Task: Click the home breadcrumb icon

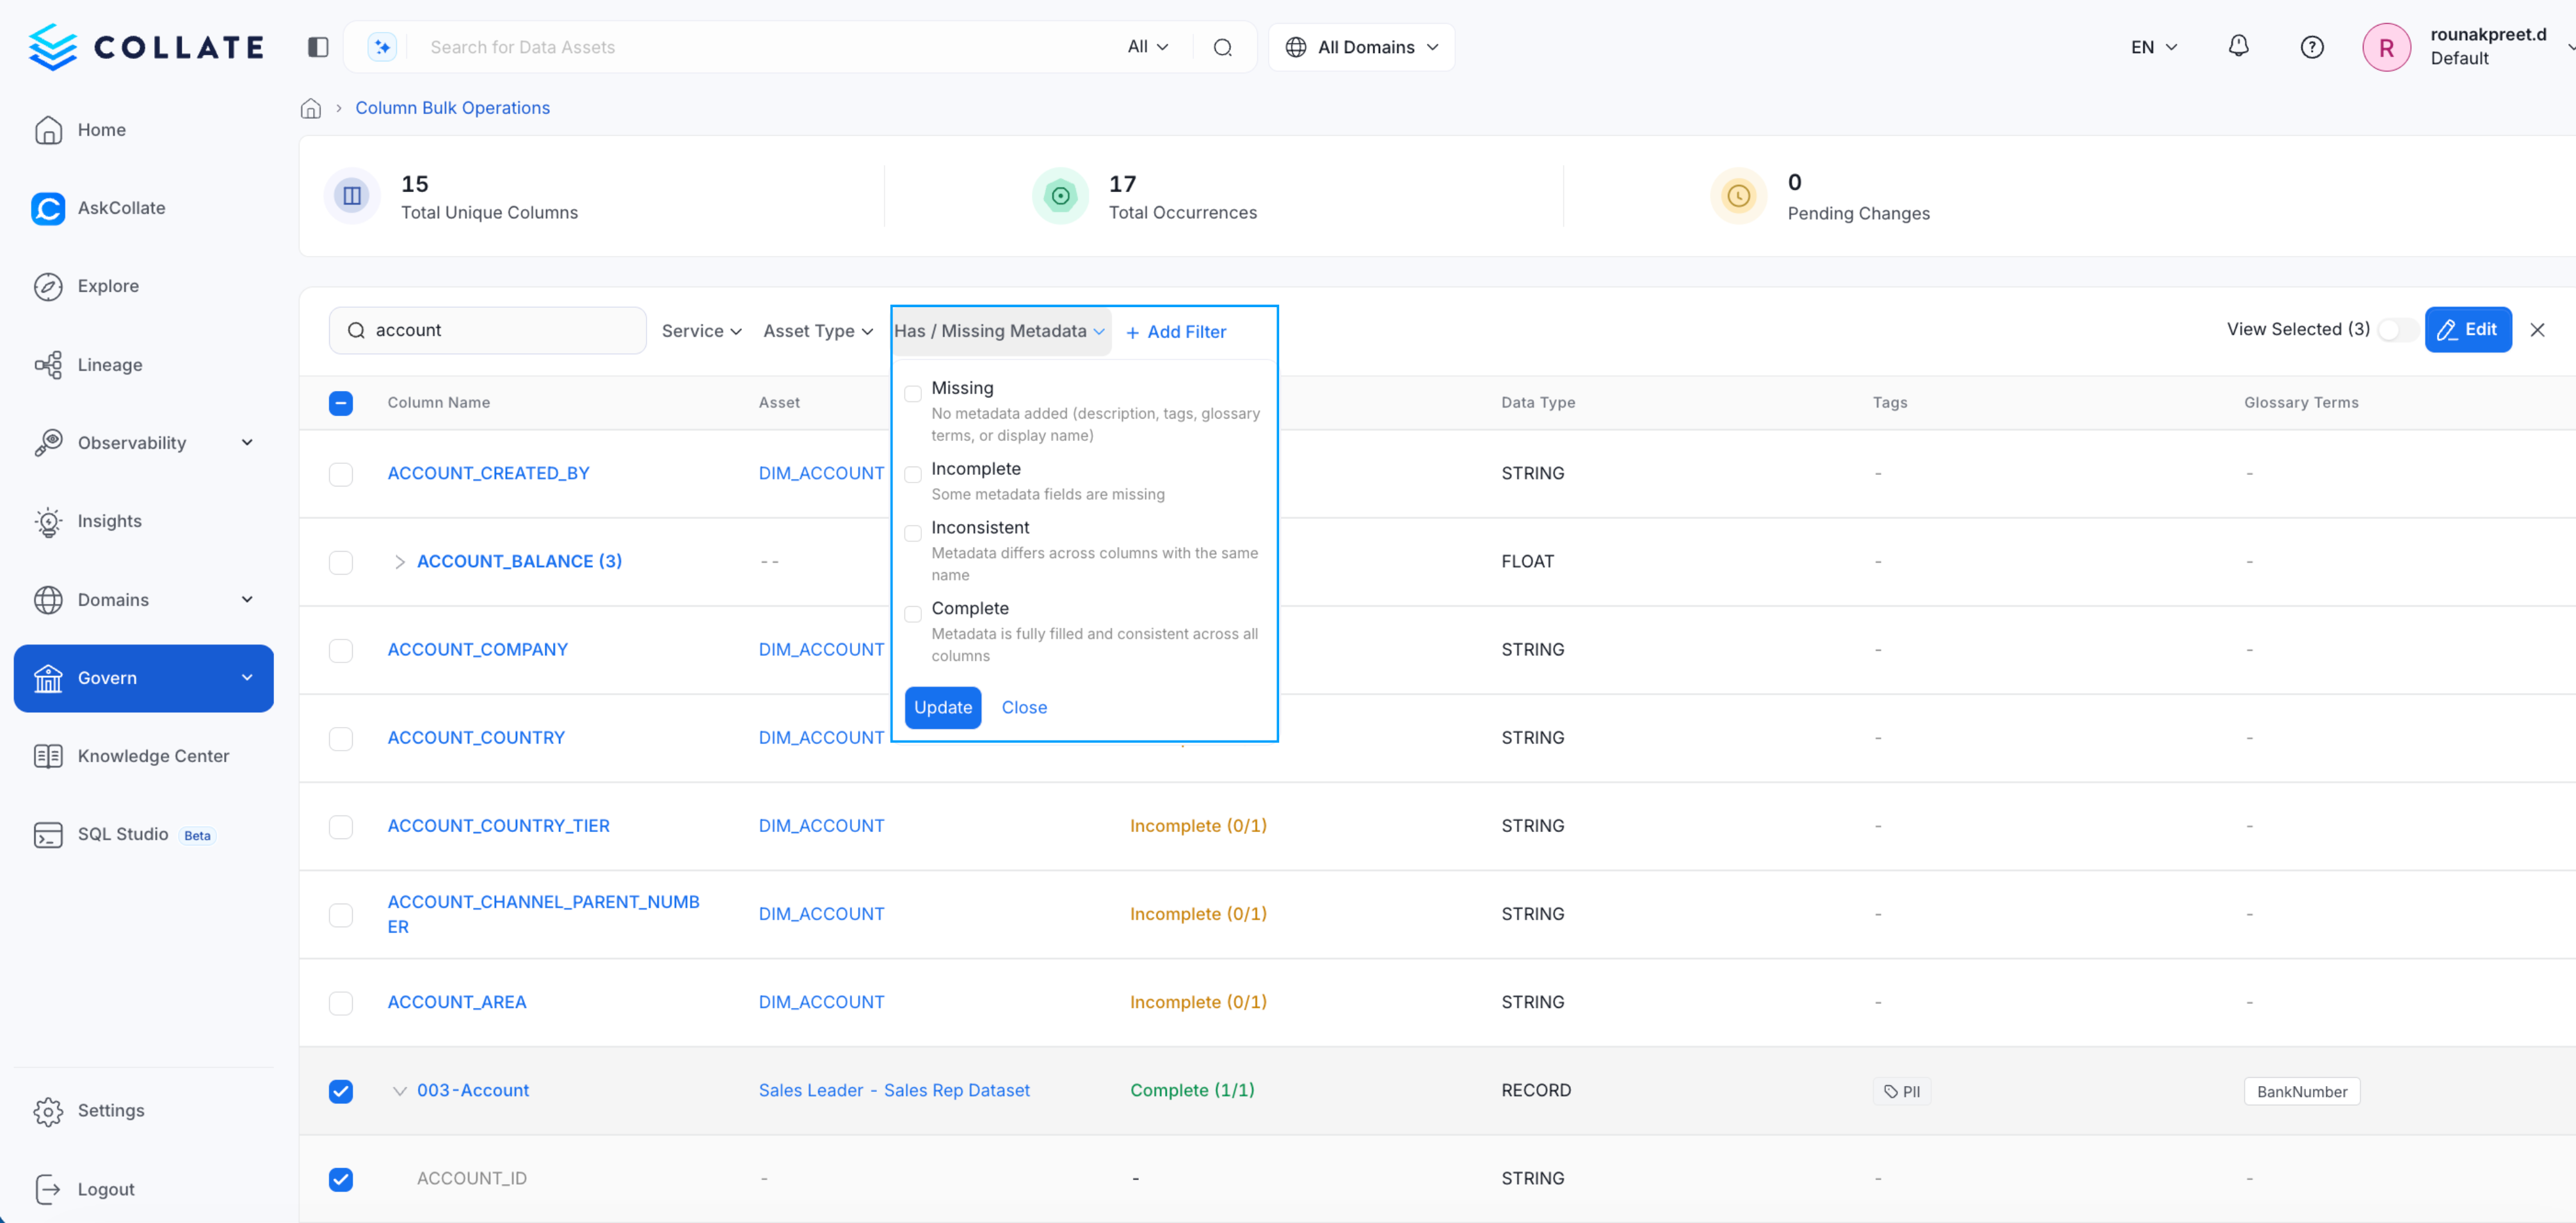Action: pyautogui.click(x=311, y=108)
